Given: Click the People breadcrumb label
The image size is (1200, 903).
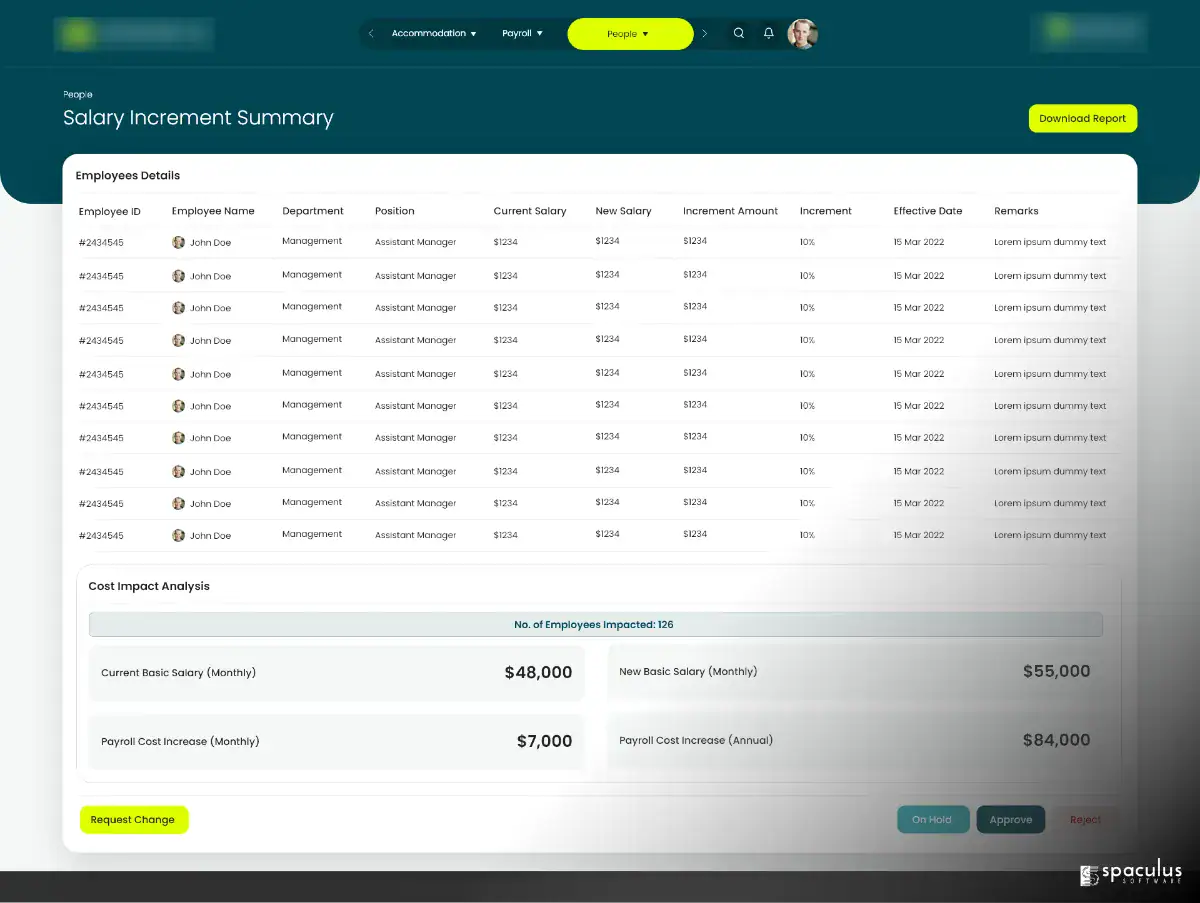Looking at the screenshot, I should [78, 95].
